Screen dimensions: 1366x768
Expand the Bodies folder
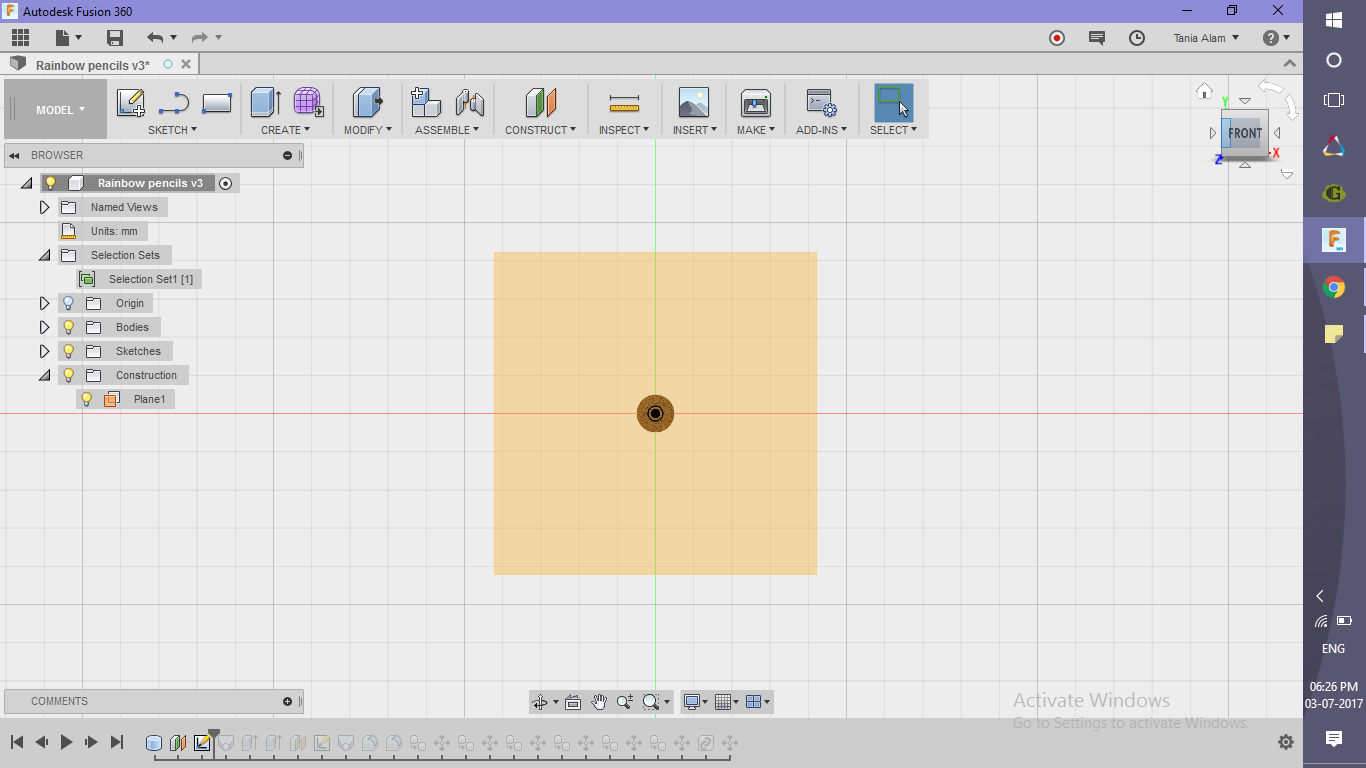[x=44, y=327]
